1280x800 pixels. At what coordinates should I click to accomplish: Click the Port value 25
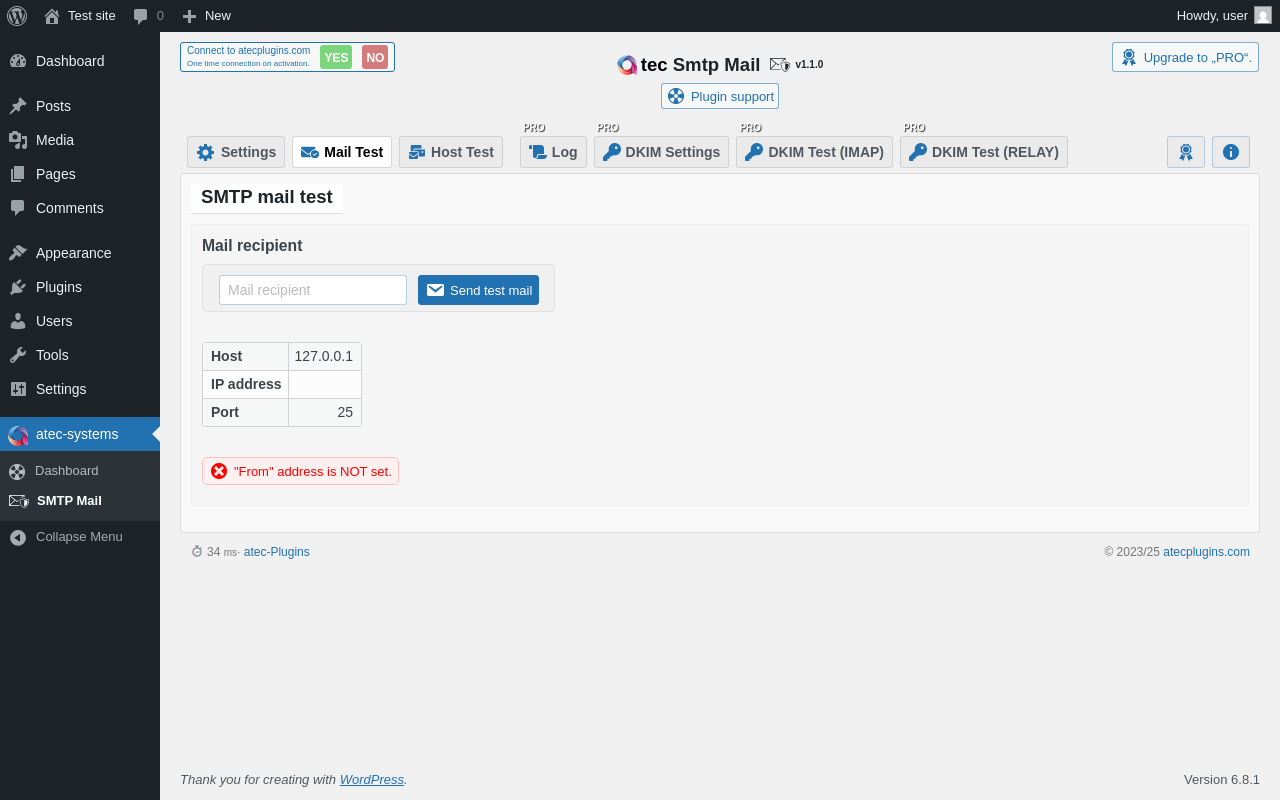[345, 412]
